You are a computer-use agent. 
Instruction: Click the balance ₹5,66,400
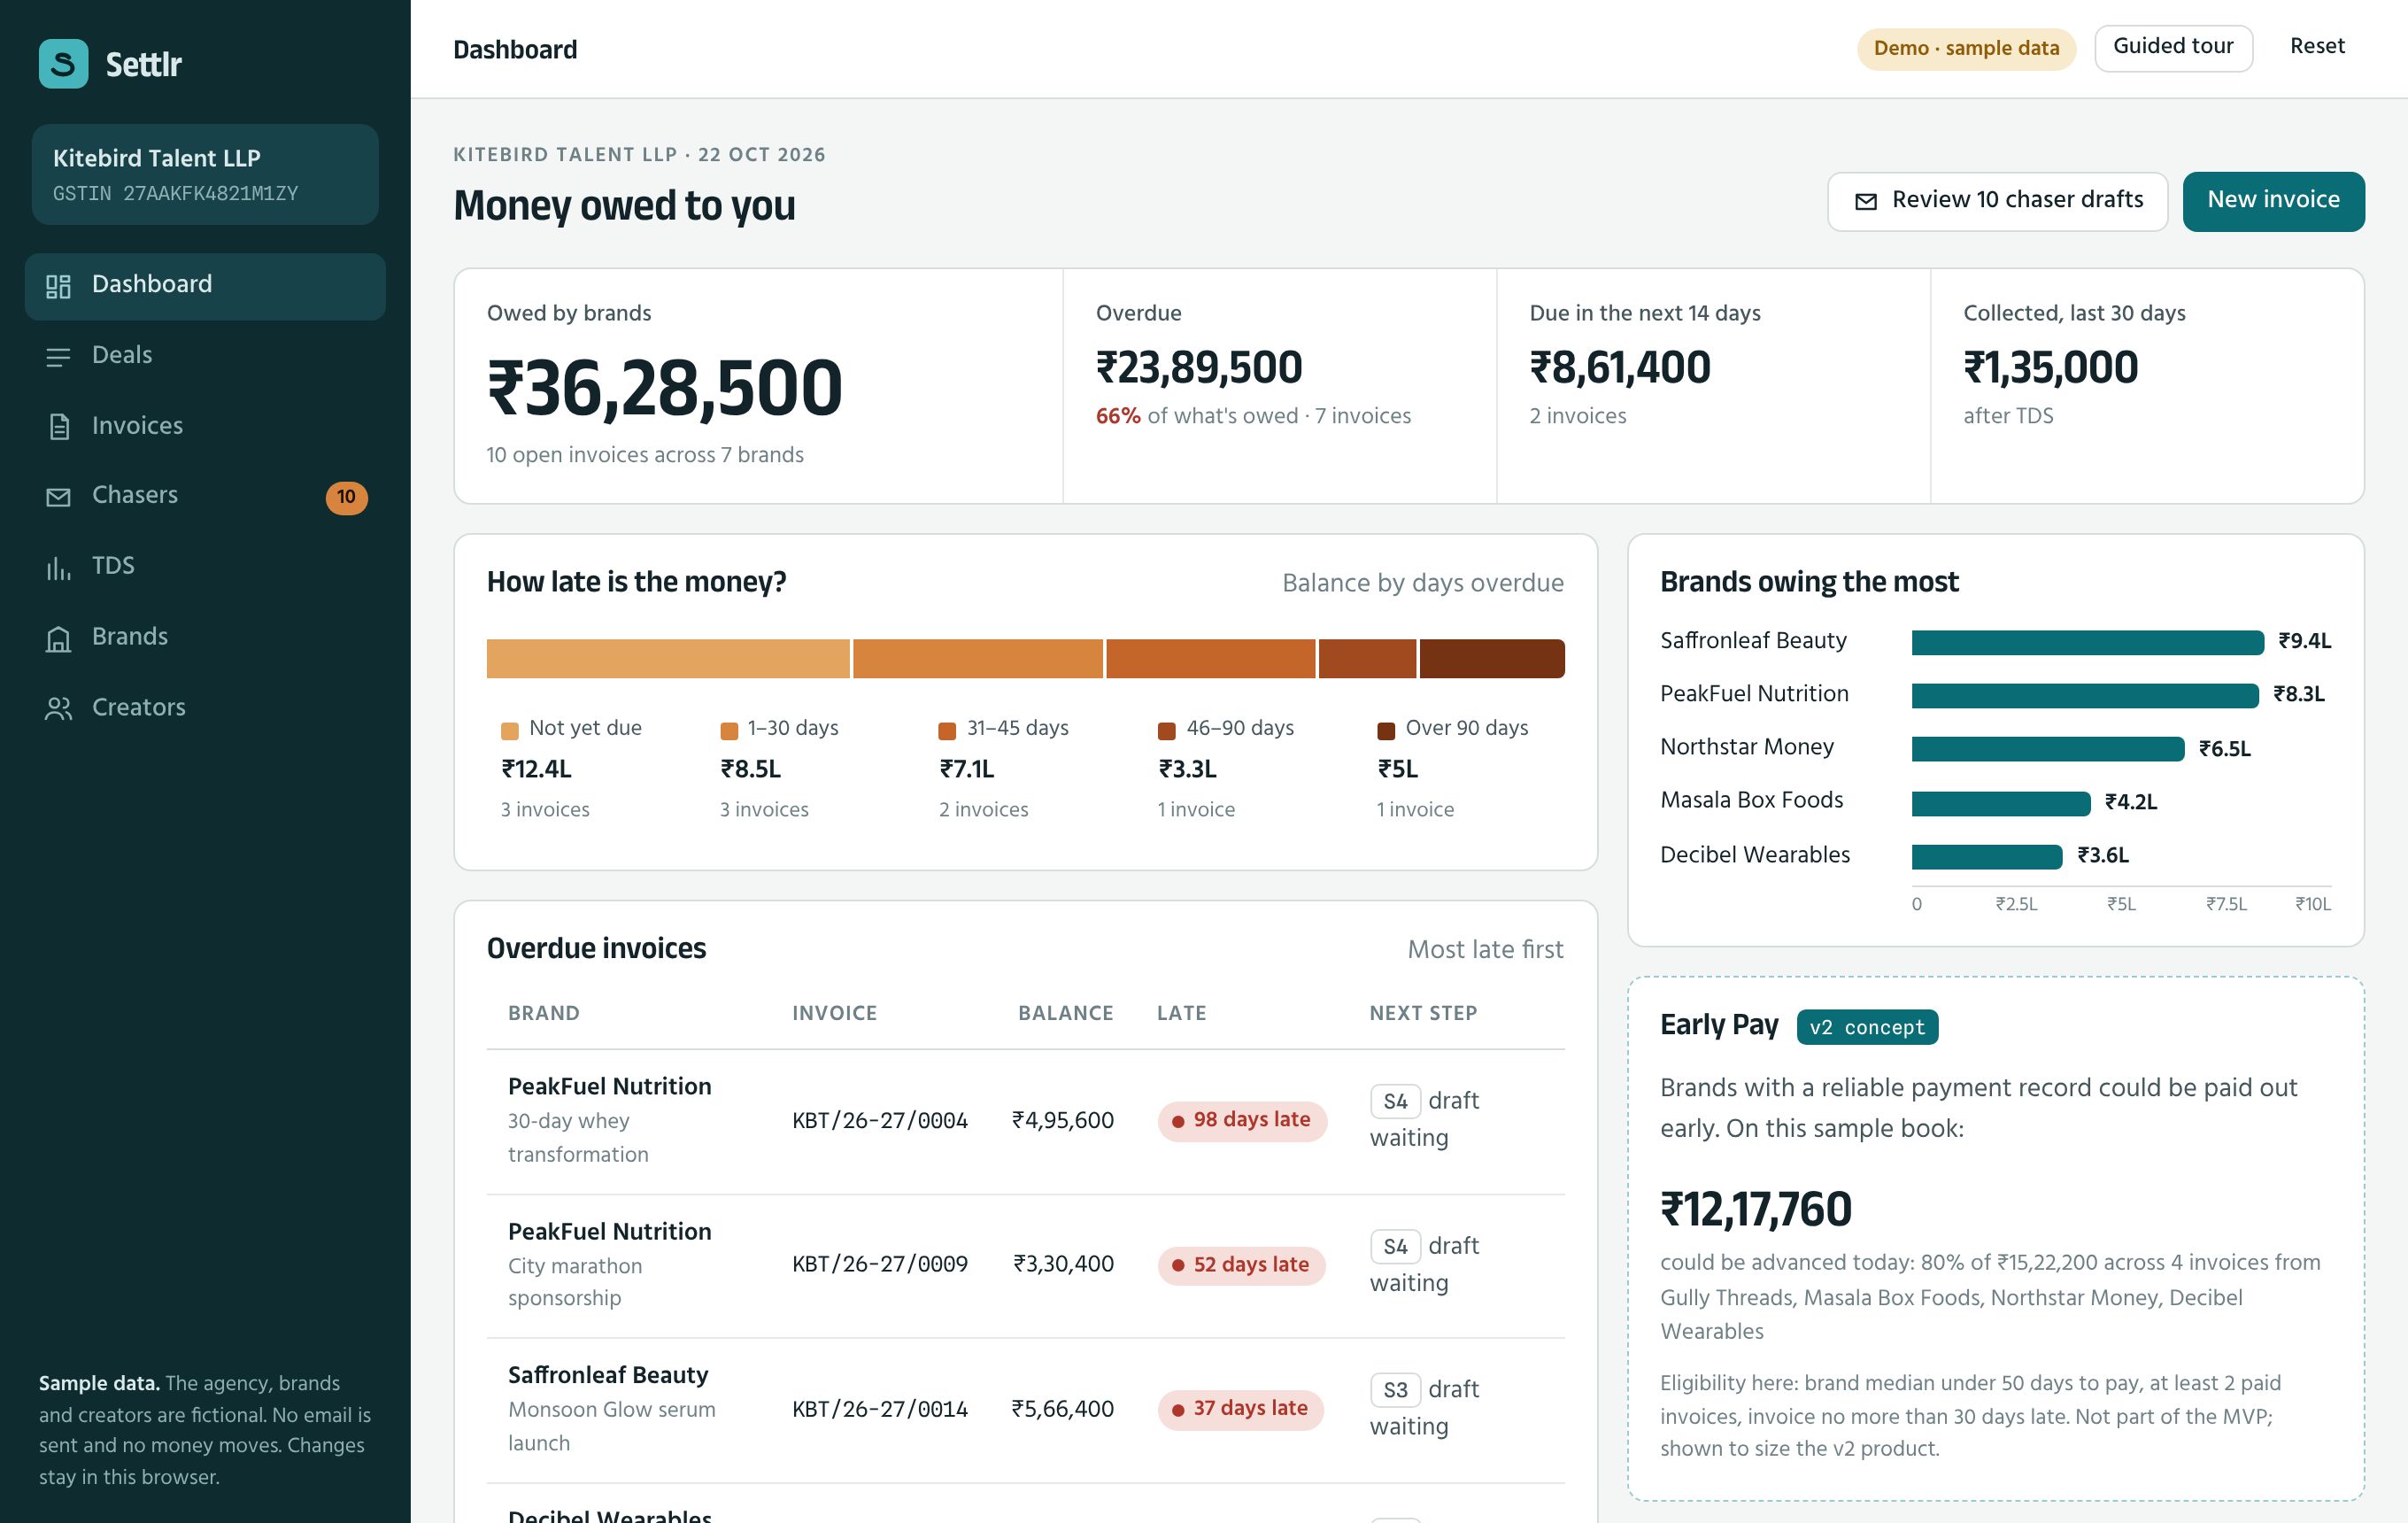click(x=1062, y=1409)
